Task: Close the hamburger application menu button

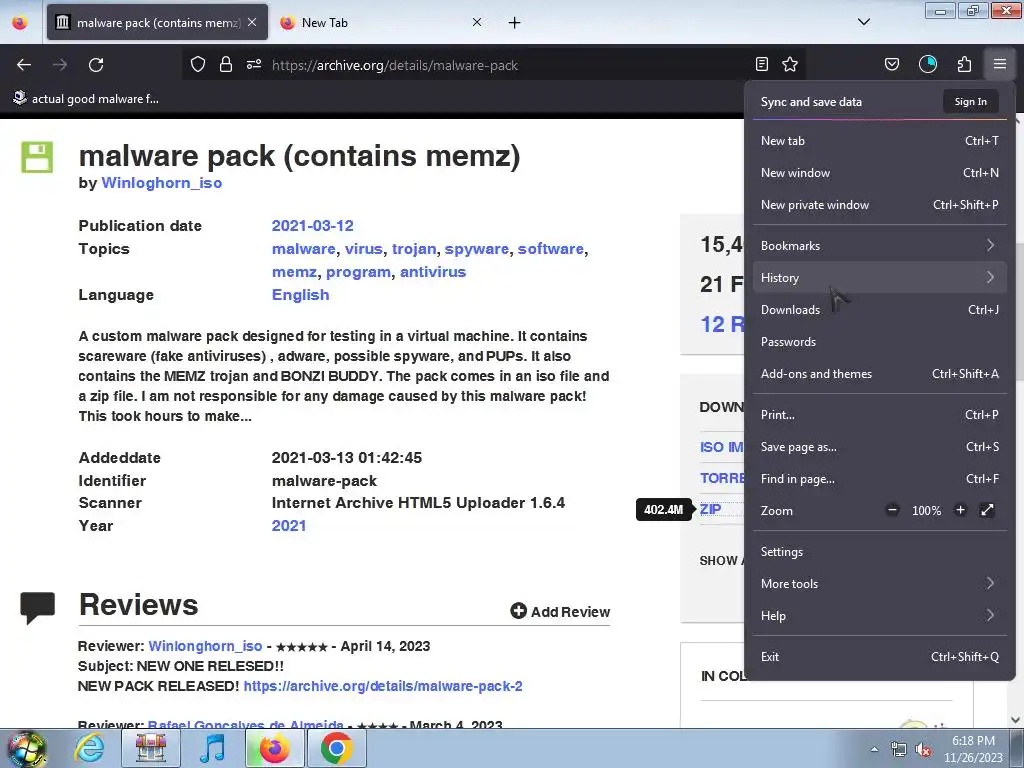Action: (1000, 65)
